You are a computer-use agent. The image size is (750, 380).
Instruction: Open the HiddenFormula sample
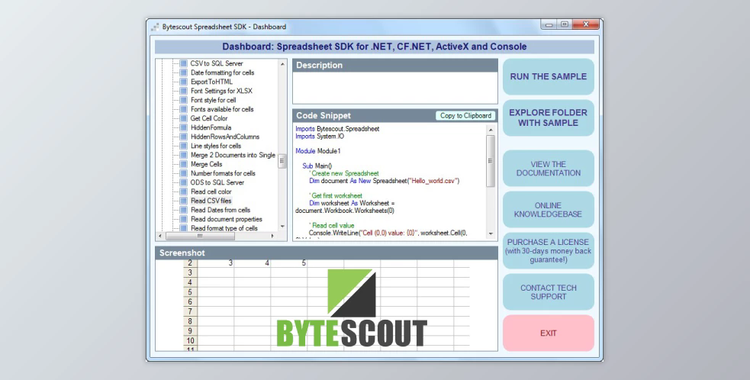pos(211,127)
